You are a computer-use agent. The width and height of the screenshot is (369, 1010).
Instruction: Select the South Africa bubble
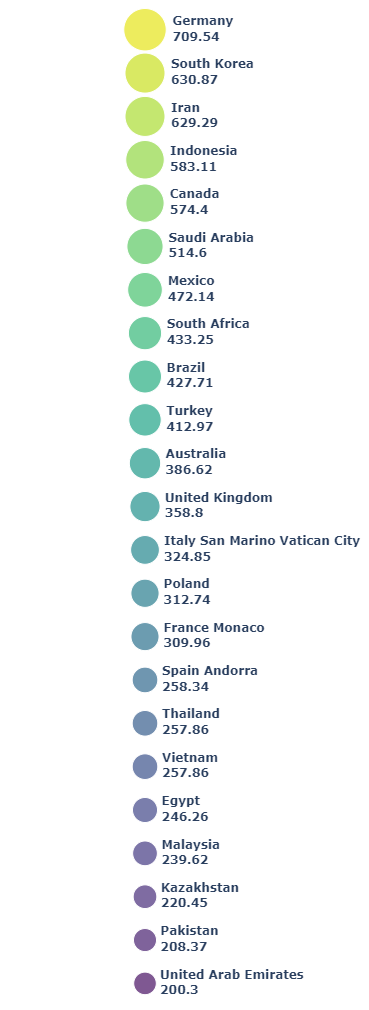(145, 333)
